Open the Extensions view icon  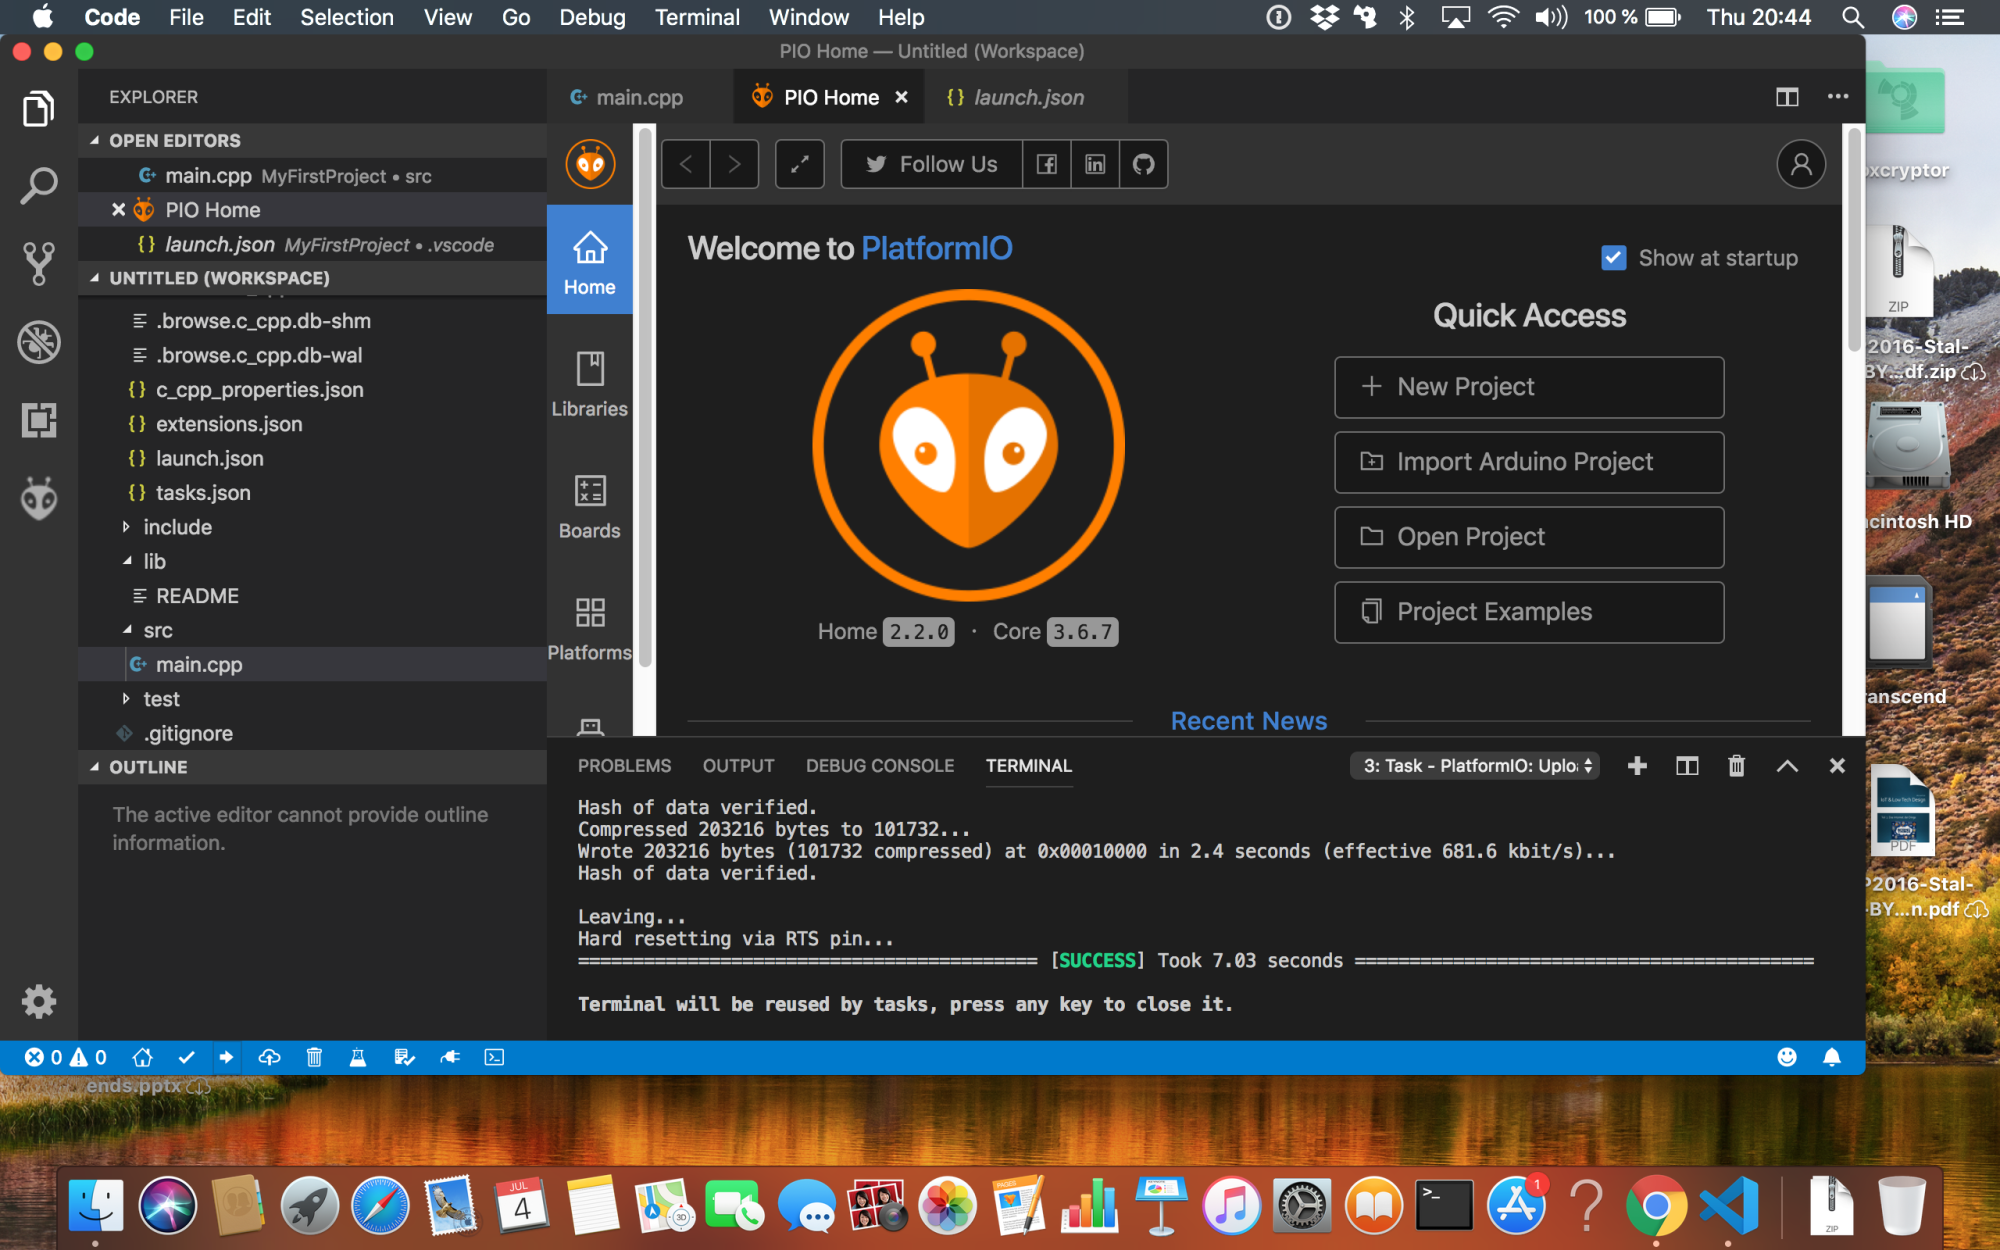39,420
